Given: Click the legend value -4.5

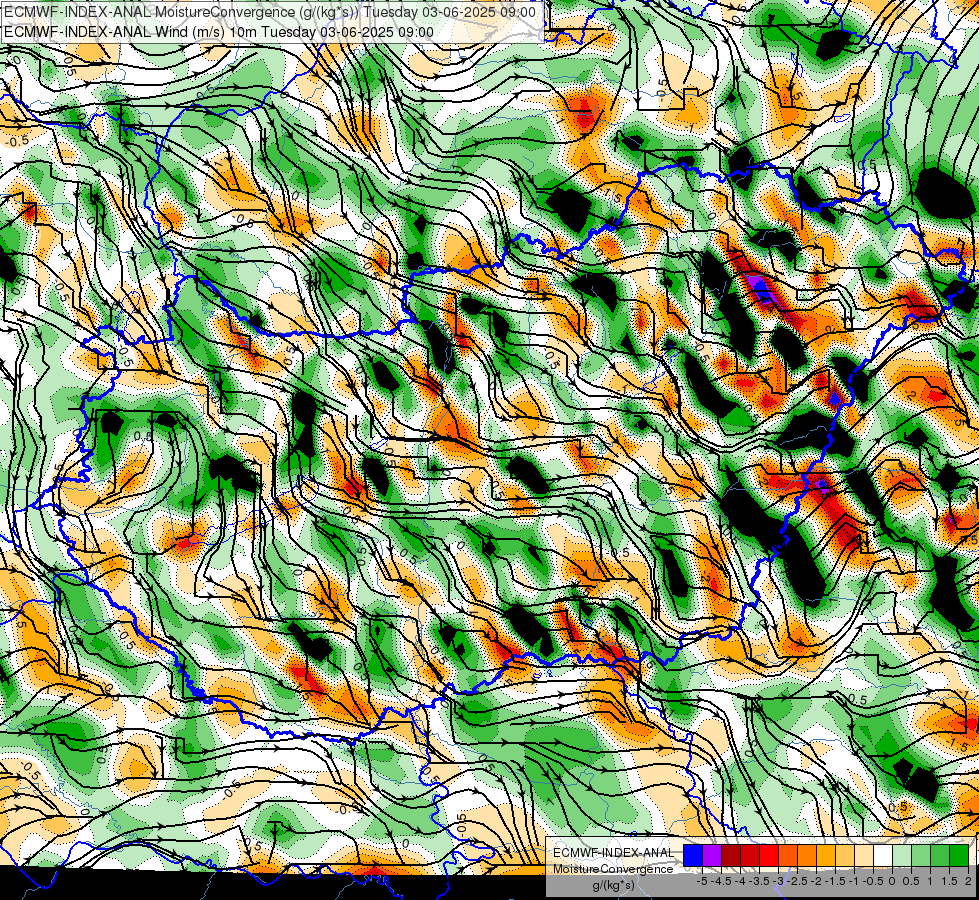Looking at the screenshot, I should click(722, 881).
